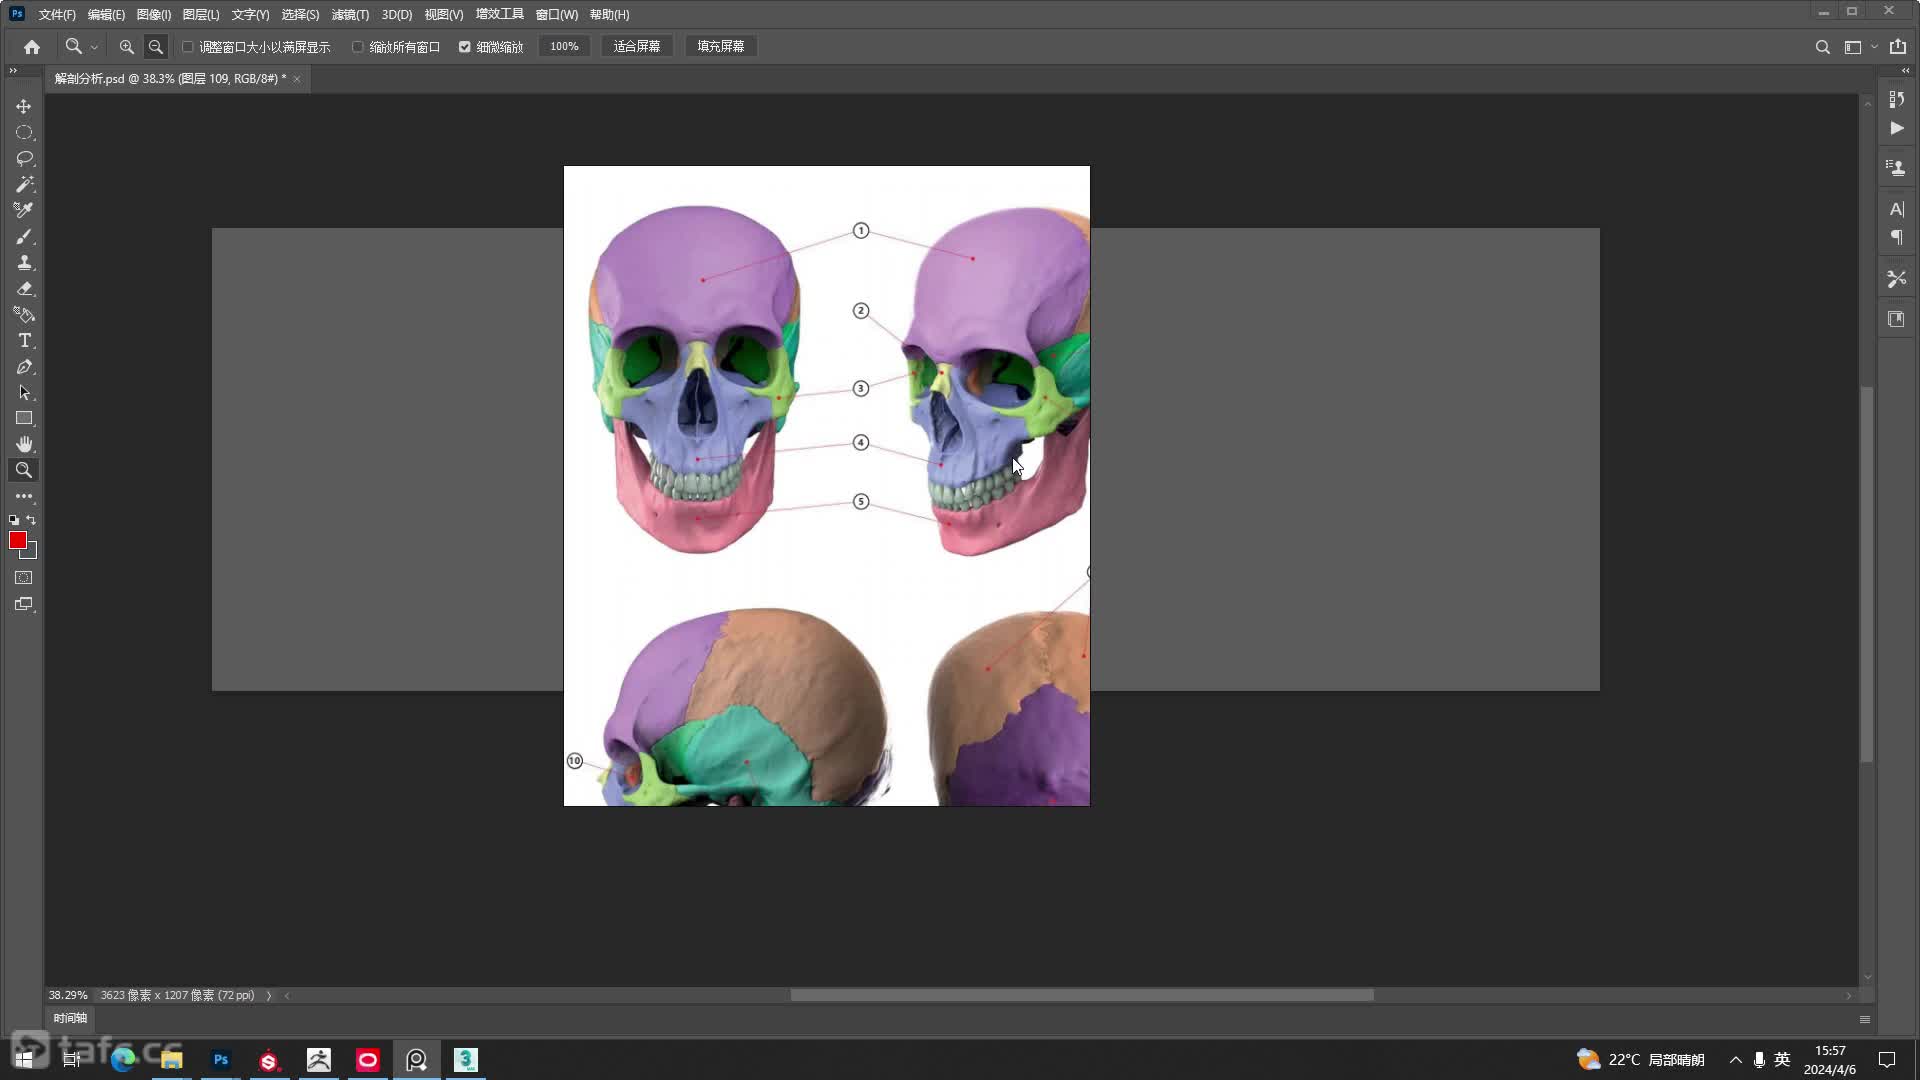1920x1080 pixels.
Task: Select the Eraser tool
Action: 24,288
